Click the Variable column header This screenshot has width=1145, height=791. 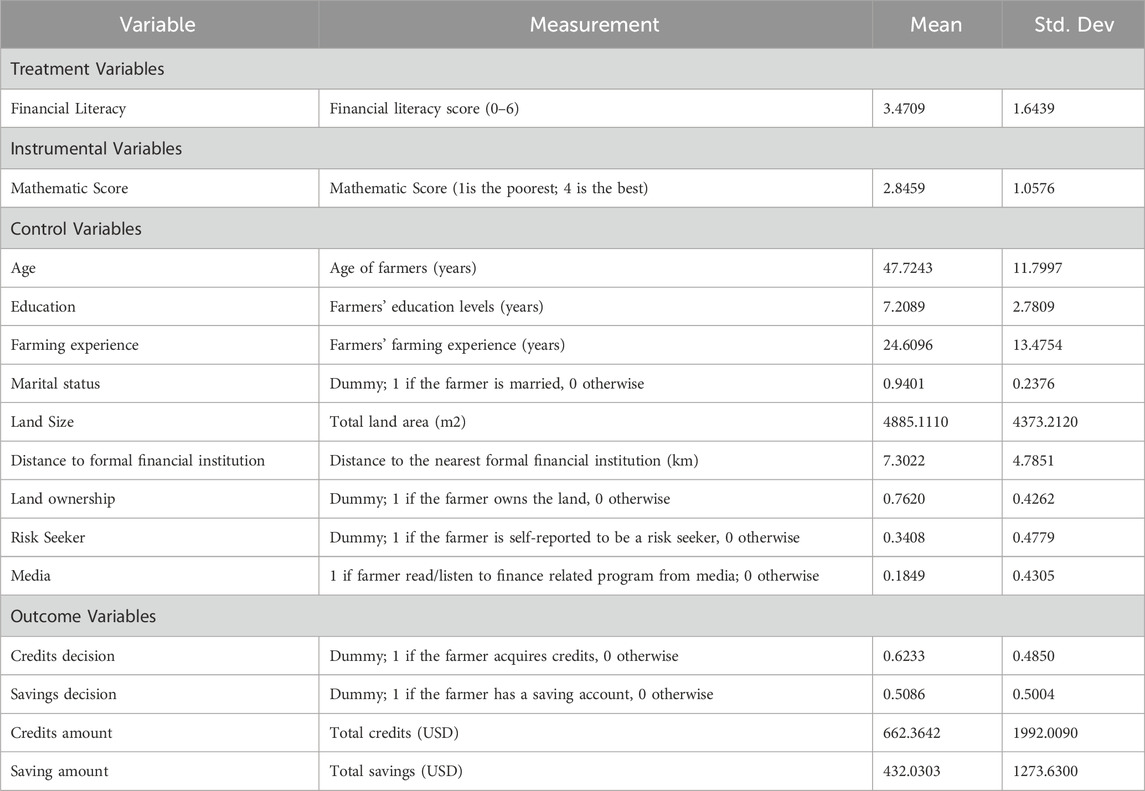click(158, 25)
